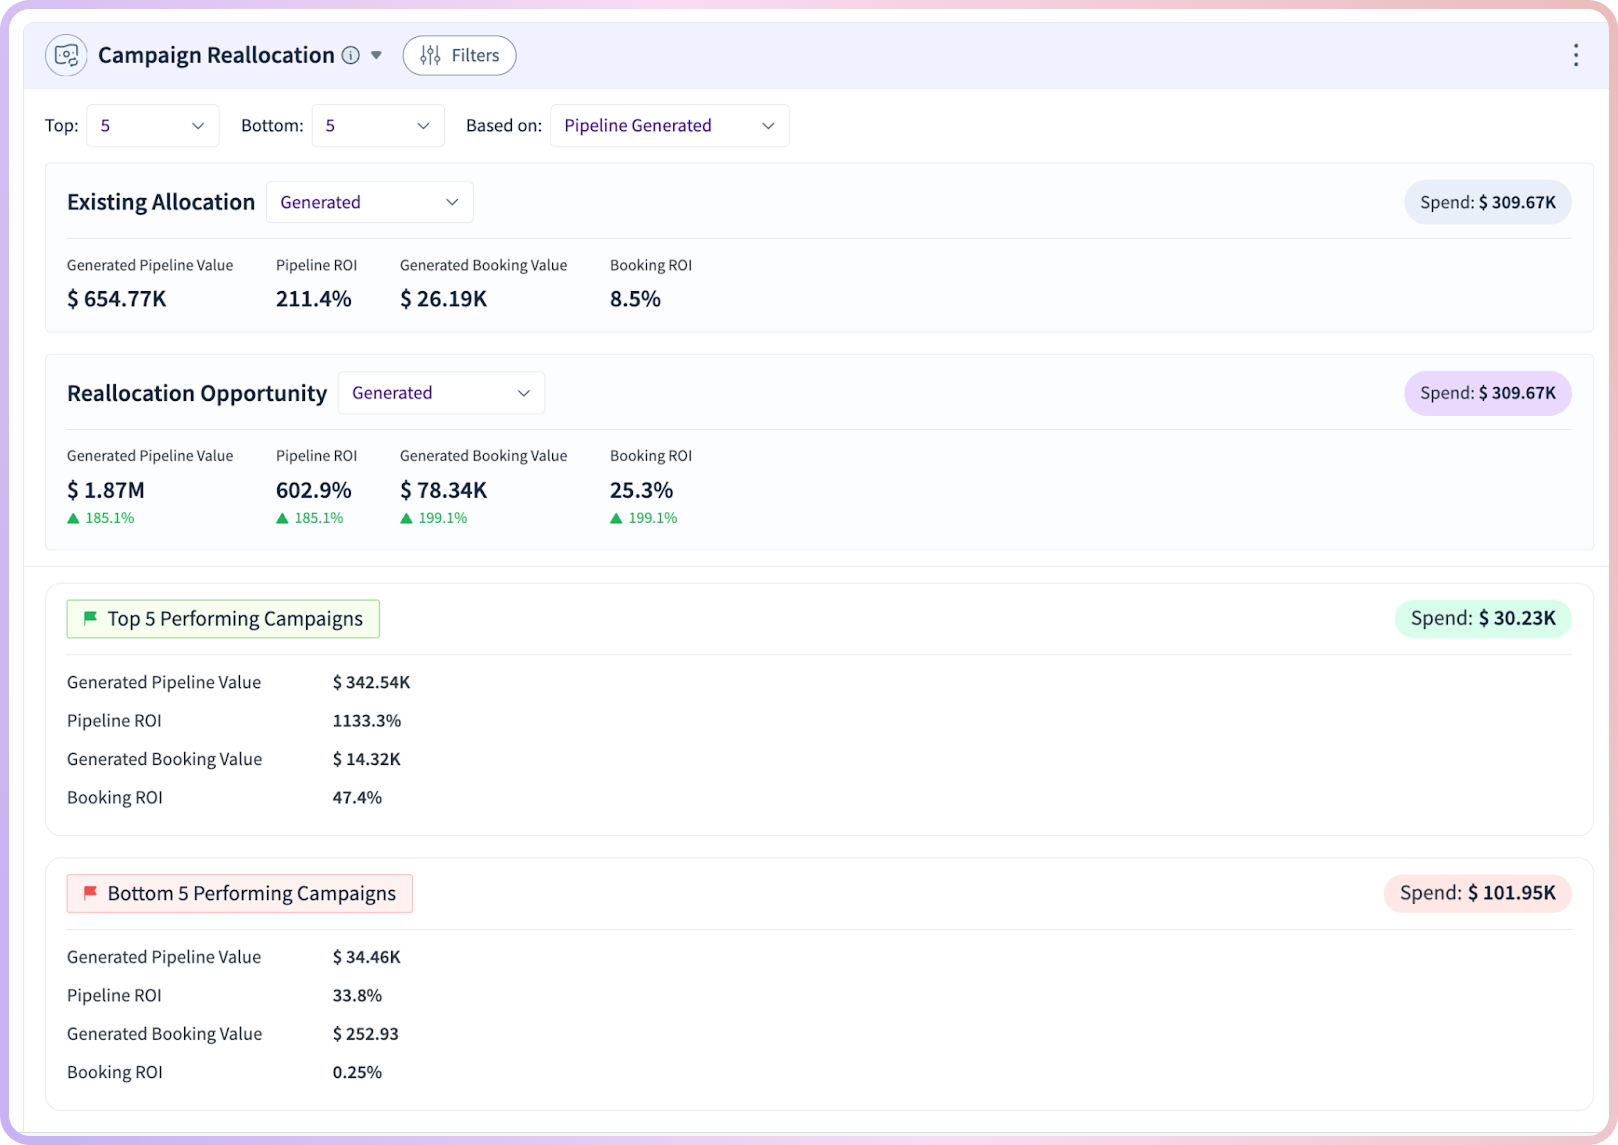Select the $252.93 generated booking value
This screenshot has height=1145, width=1618.
tap(365, 1034)
